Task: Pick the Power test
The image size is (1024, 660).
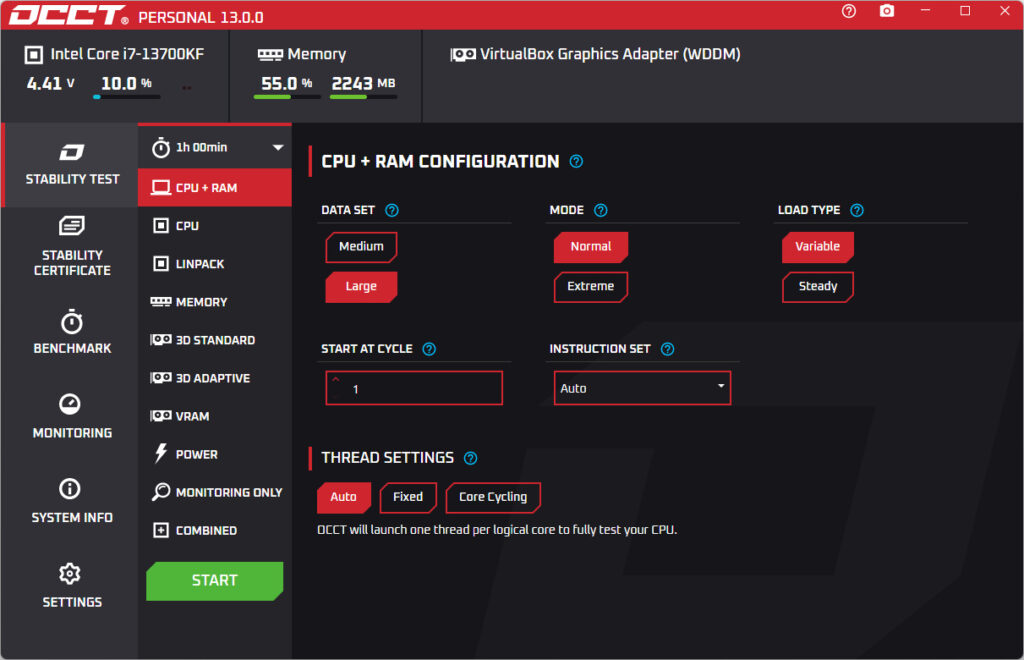Action: [x=215, y=454]
